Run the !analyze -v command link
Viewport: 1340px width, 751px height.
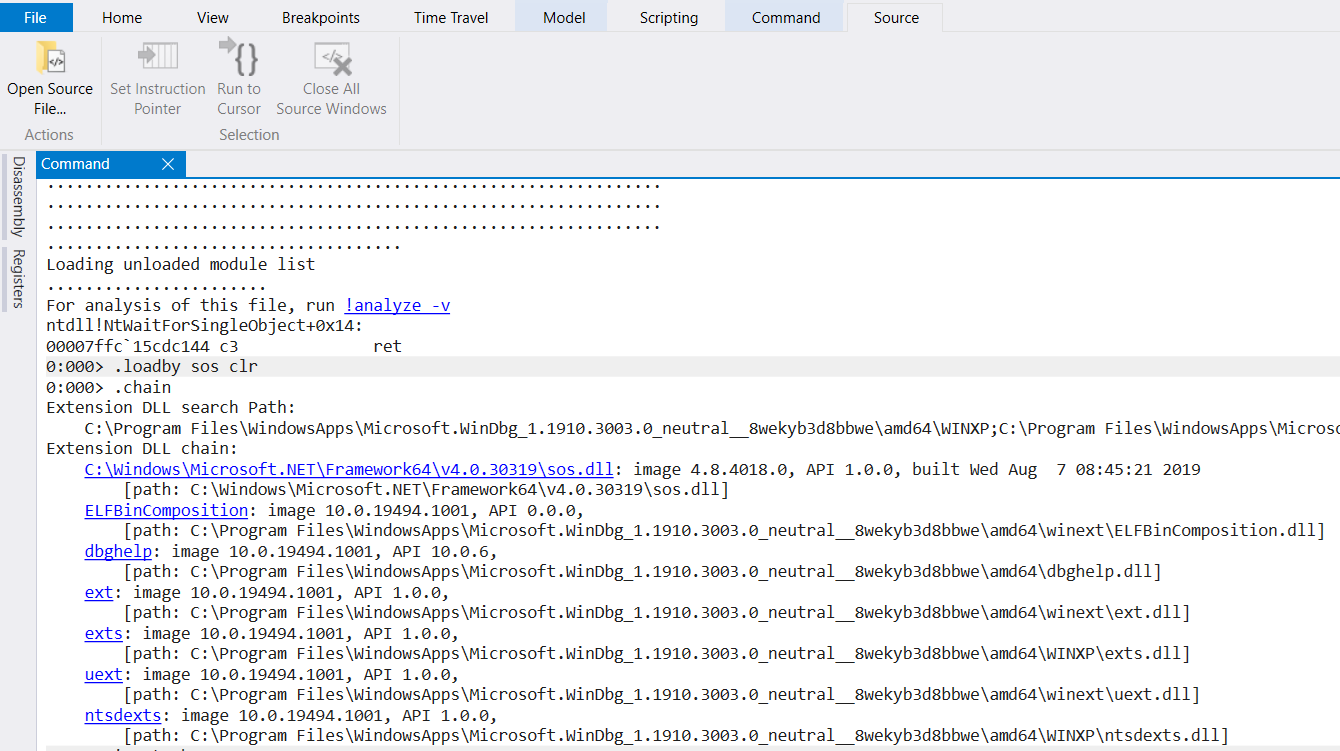(x=397, y=305)
